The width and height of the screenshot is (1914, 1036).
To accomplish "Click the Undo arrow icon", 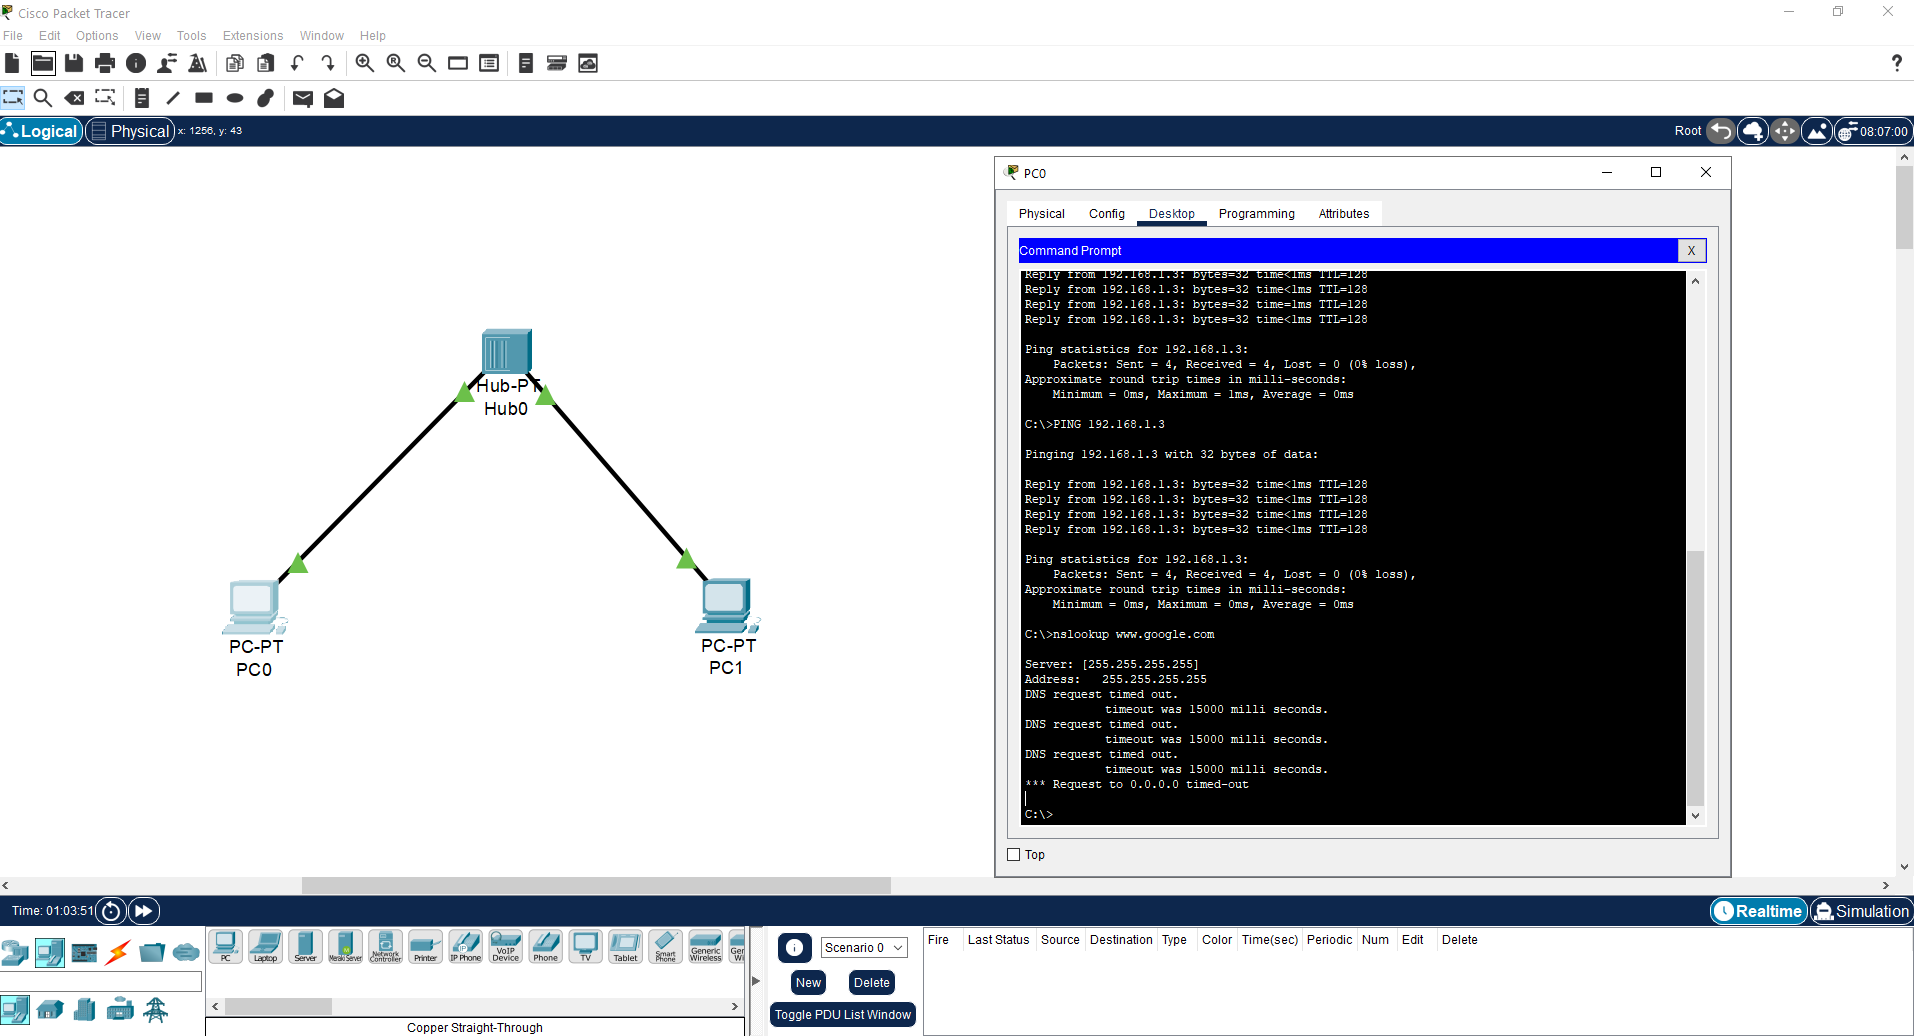I will [x=297, y=63].
